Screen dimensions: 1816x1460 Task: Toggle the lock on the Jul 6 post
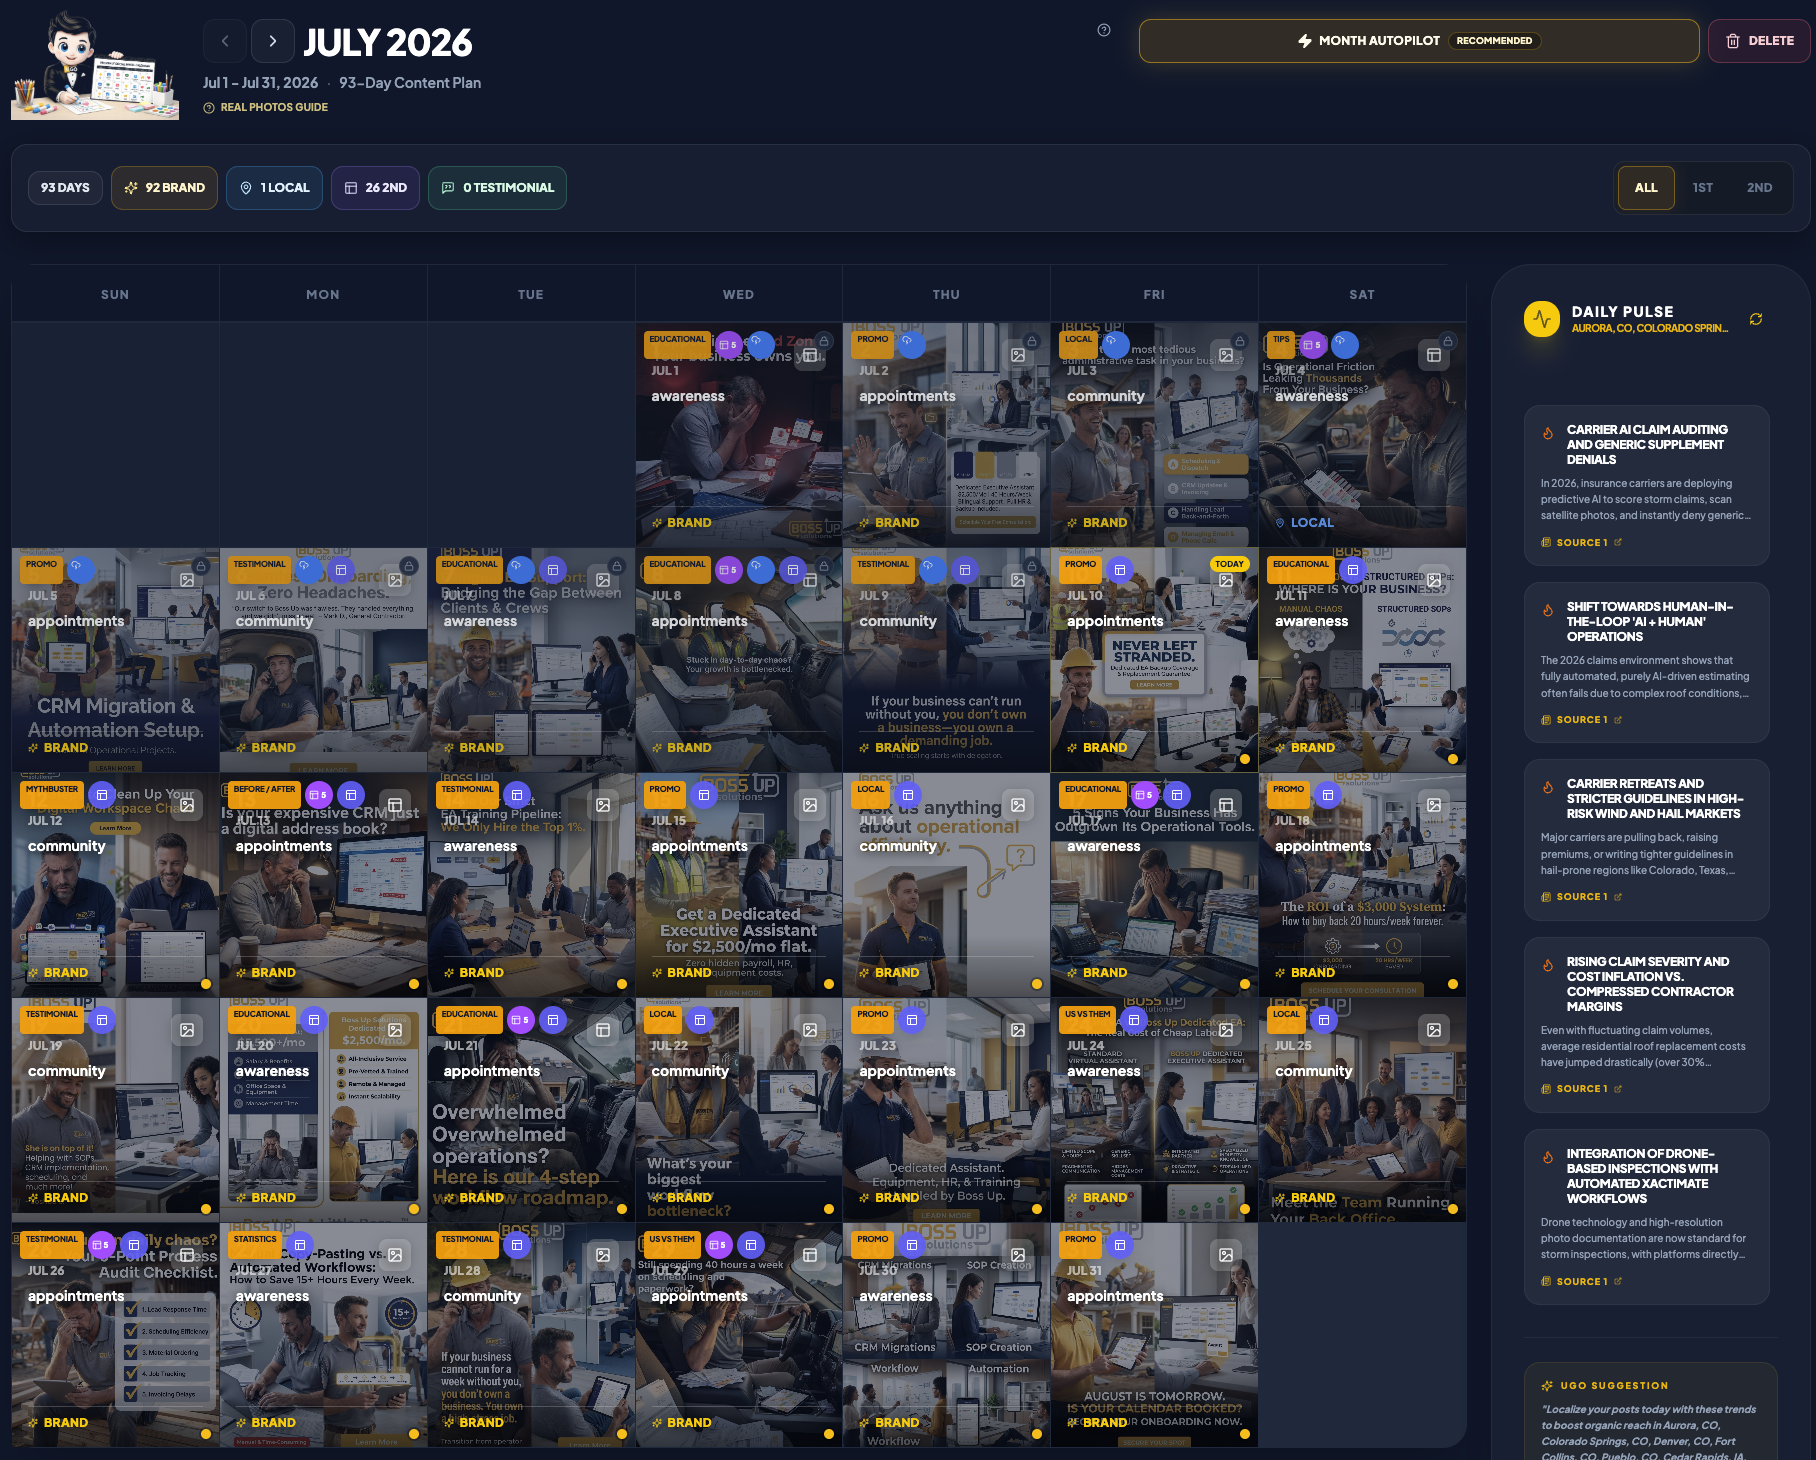409,566
